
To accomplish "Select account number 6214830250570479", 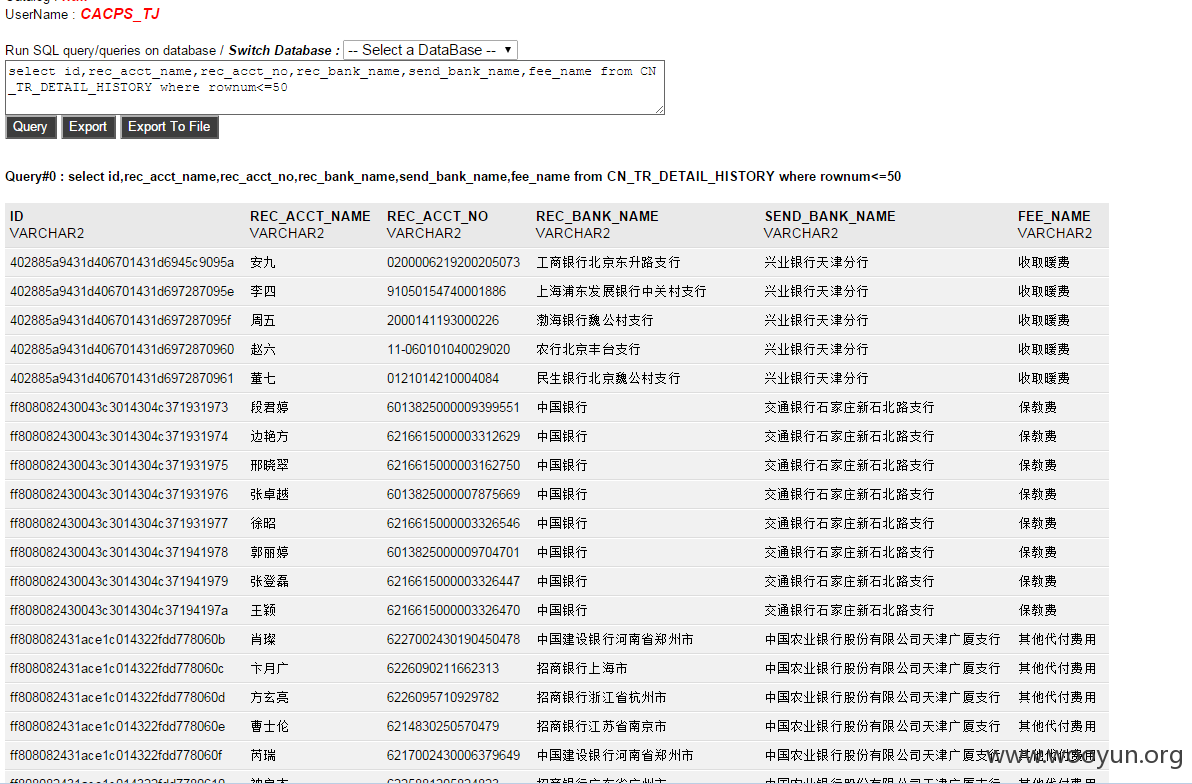I will [x=442, y=725].
